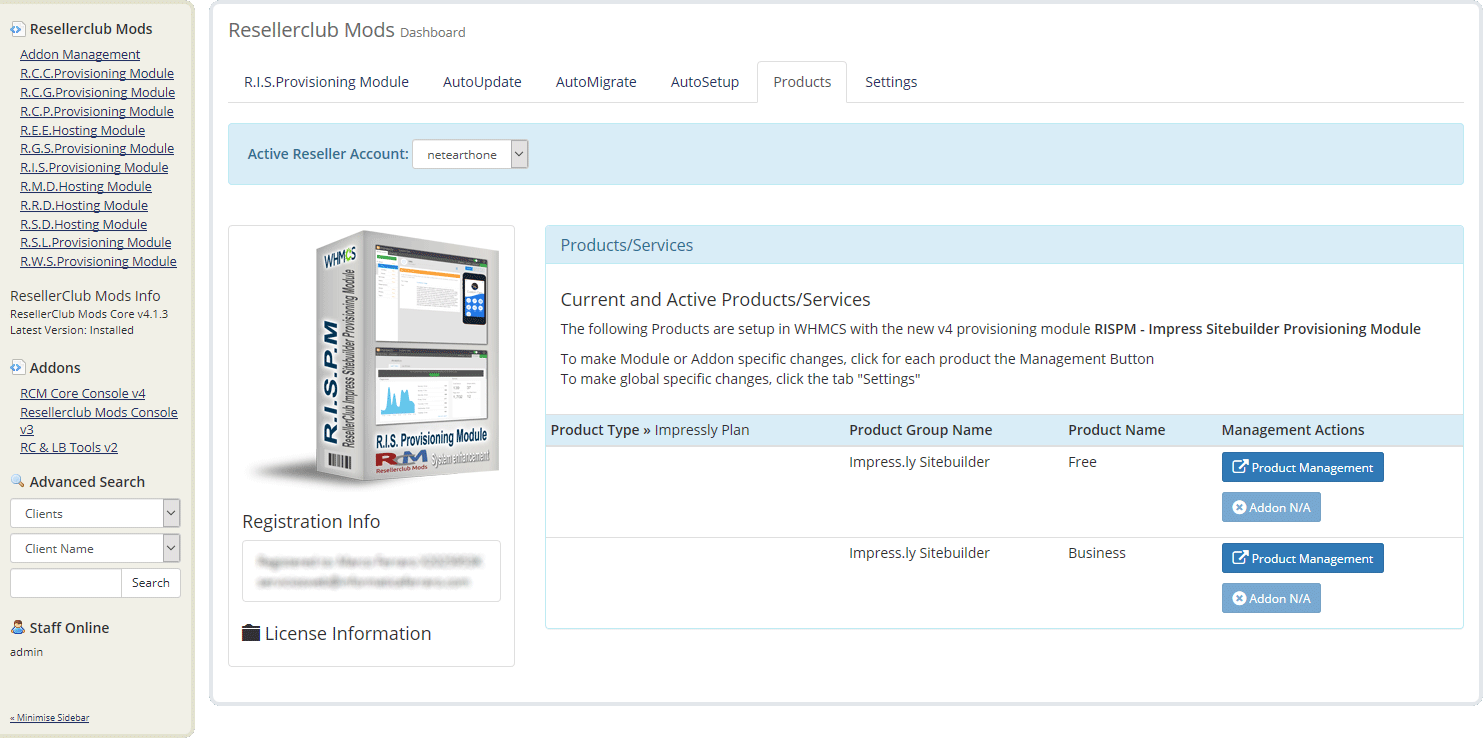Open R.G.S.Provisioning Module link
The width and height of the screenshot is (1483, 738).
(x=97, y=148)
